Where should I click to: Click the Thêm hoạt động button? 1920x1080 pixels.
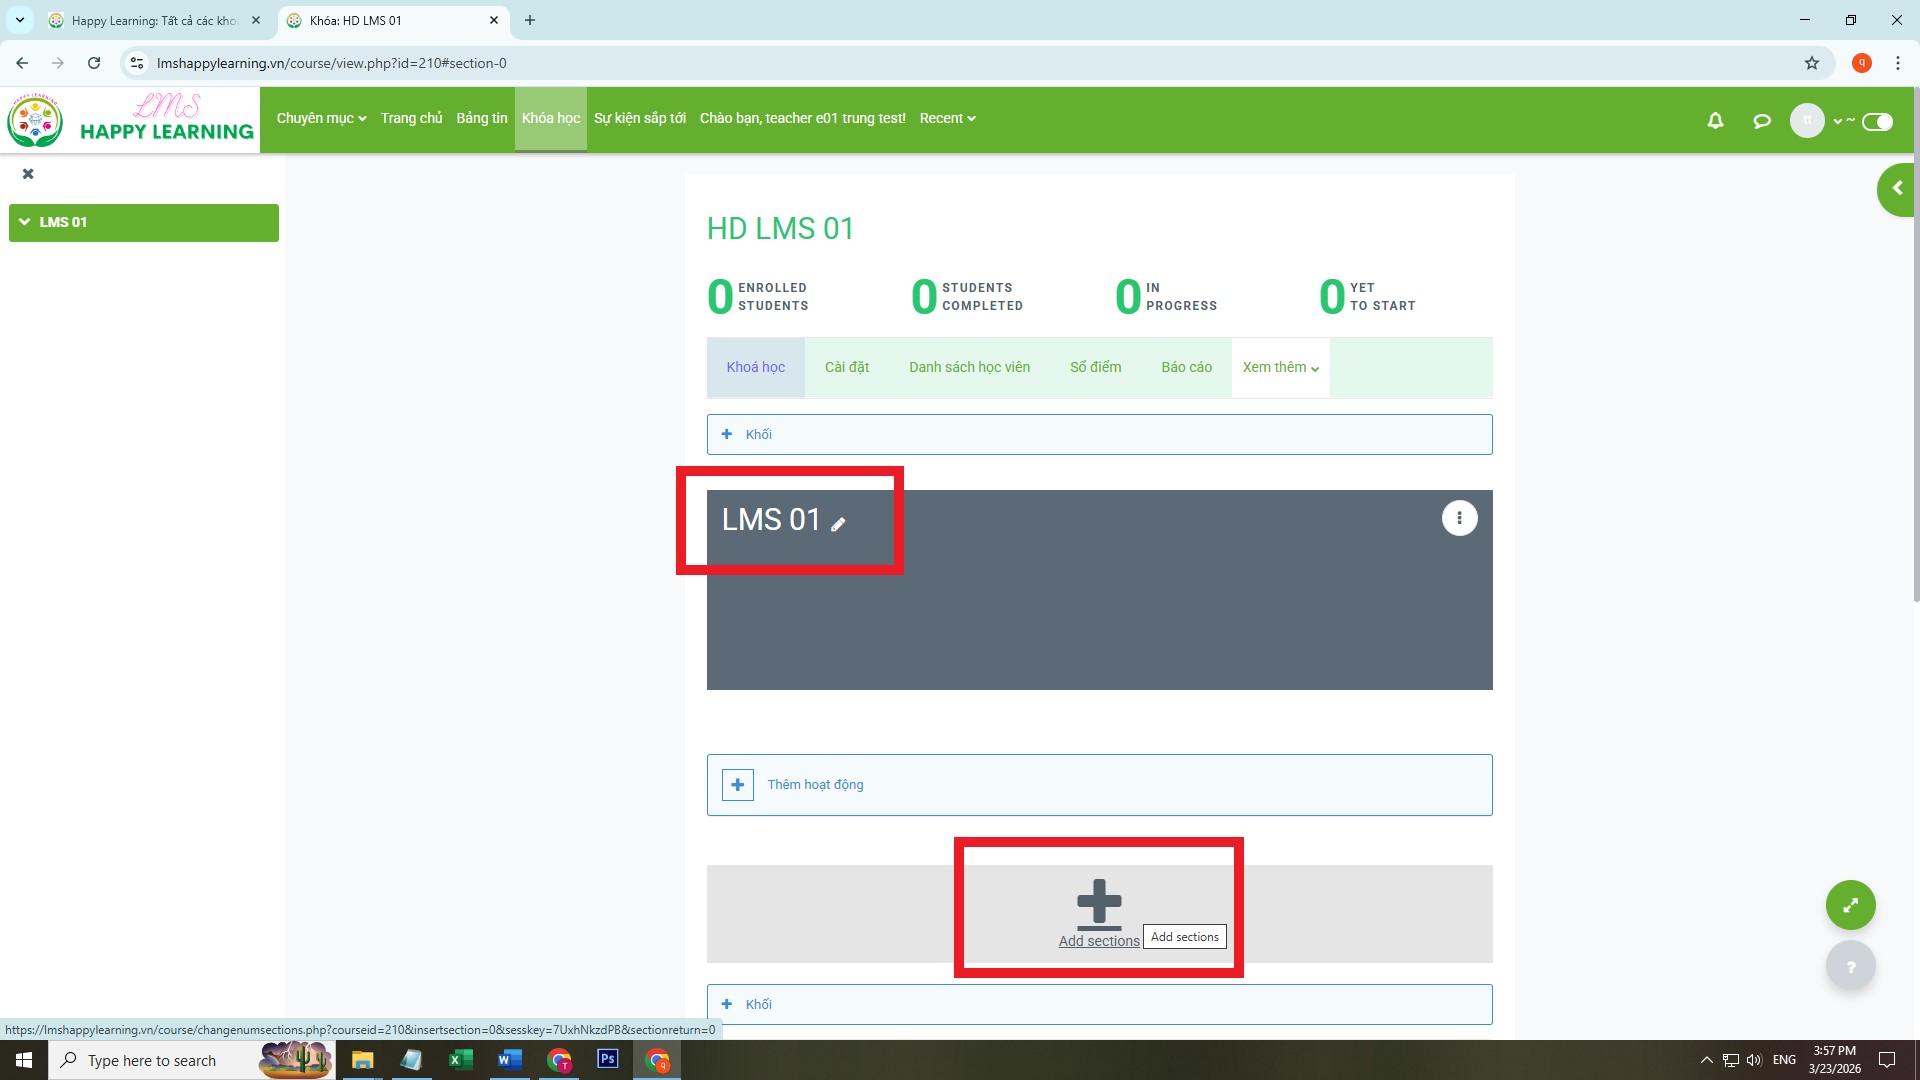[x=815, y=785]
